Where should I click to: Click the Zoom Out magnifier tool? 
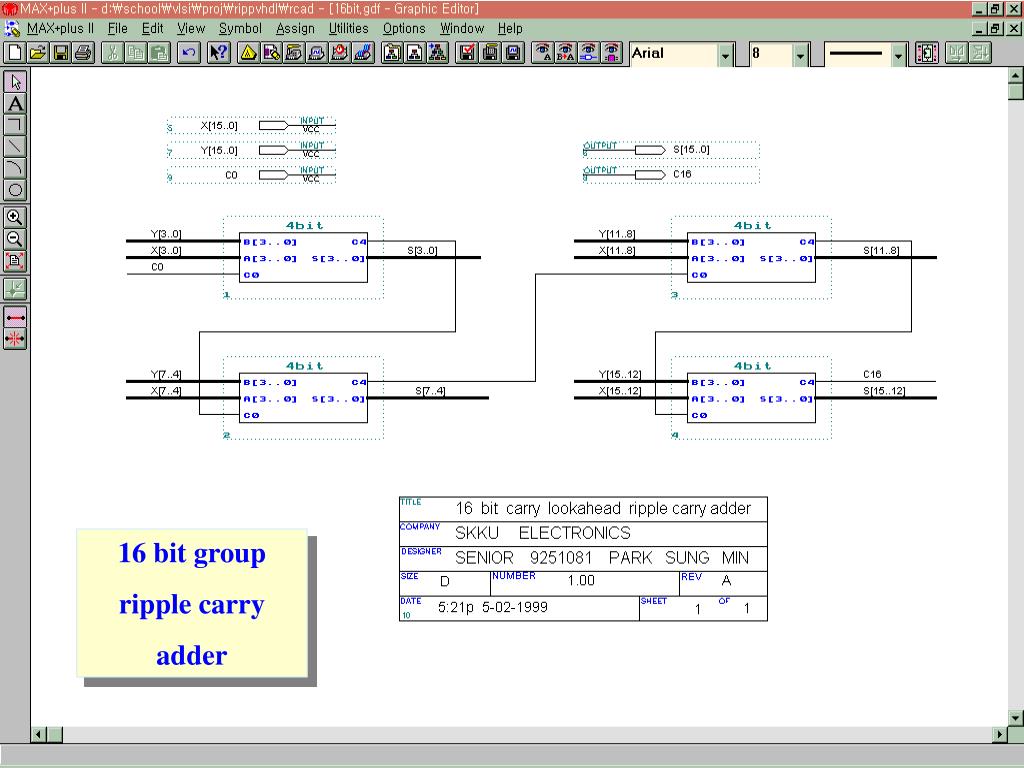(15, 239)
